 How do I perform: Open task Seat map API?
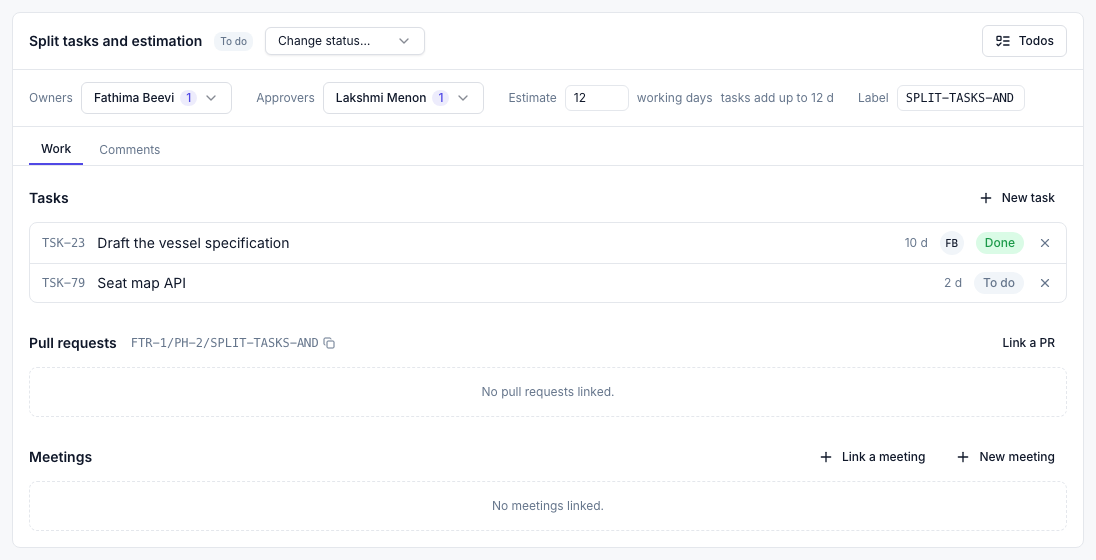click(x=142, y=283)
